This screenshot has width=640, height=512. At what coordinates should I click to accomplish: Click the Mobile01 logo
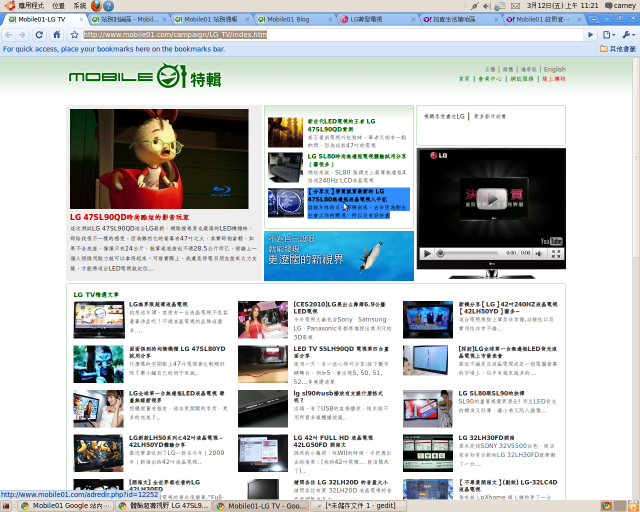pyautogui.click(x=145, y=76)
